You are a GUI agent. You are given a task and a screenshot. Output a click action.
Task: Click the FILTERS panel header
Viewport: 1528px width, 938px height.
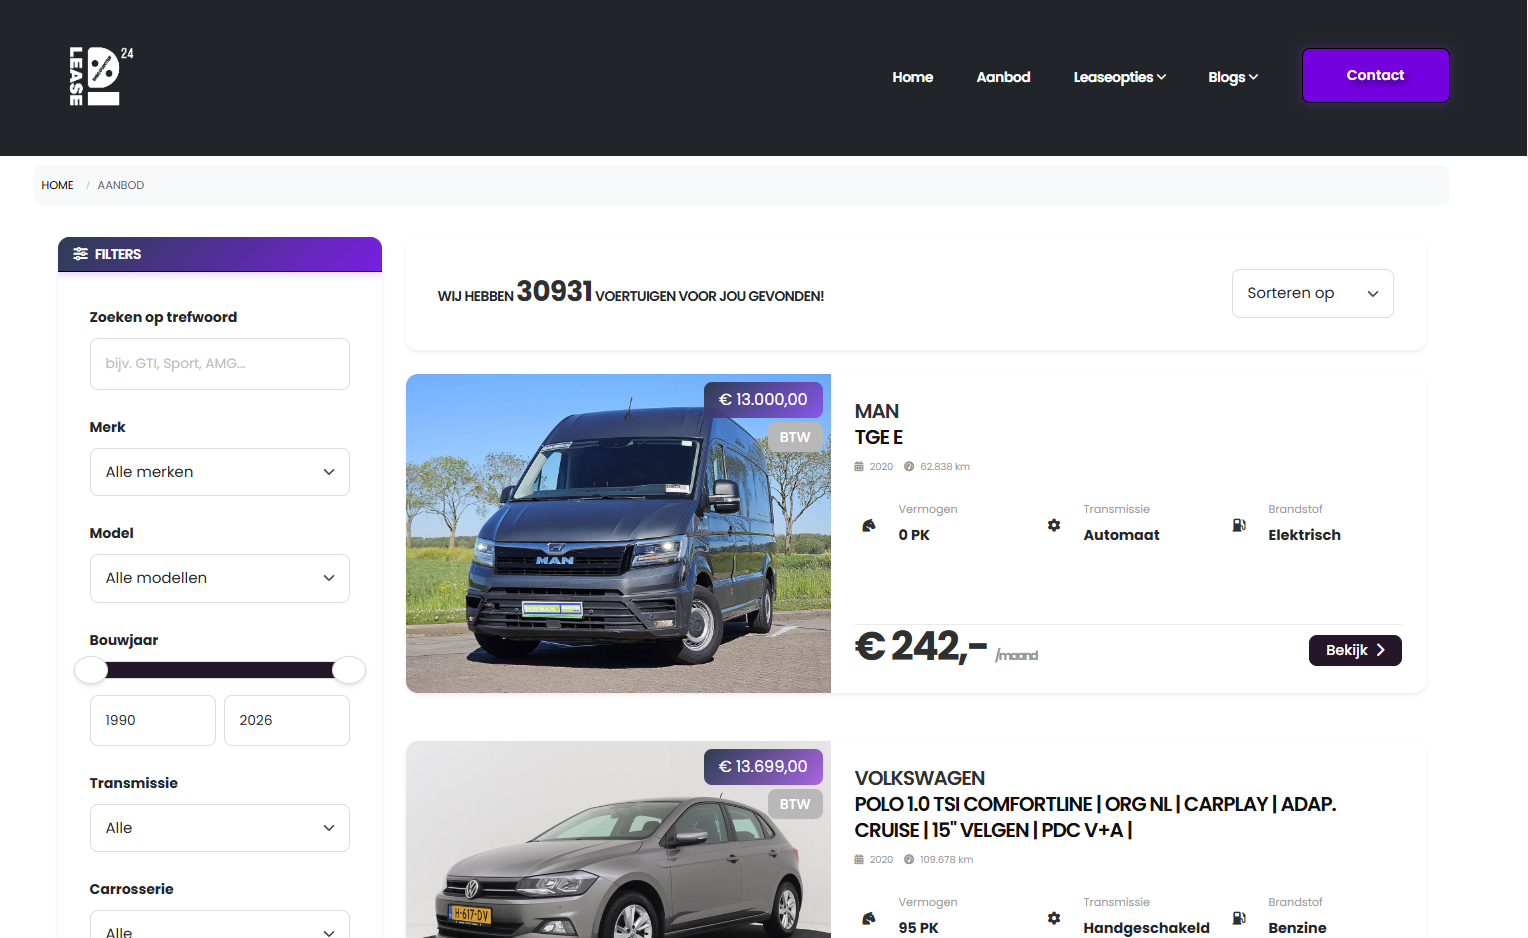click(x=220, y=254)
